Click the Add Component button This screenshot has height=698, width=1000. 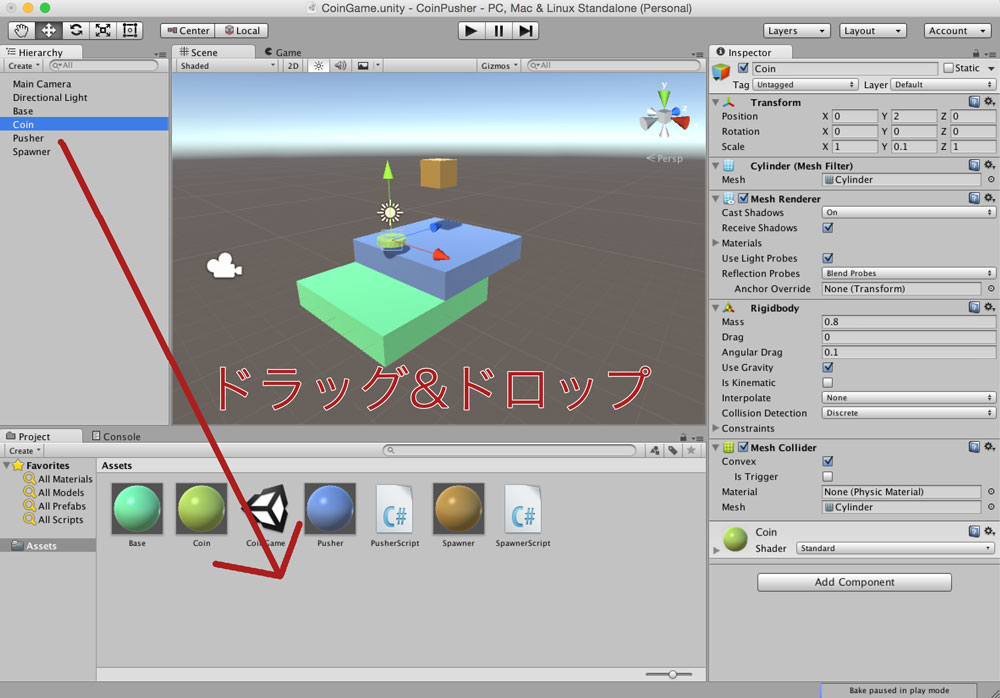click(854, 582)
